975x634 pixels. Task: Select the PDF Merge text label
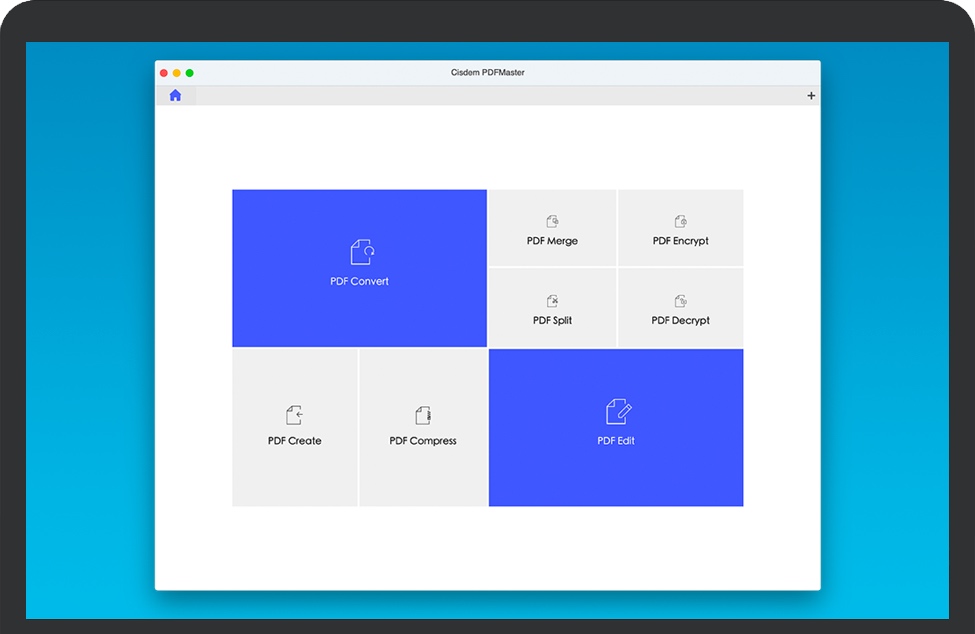[552, 241]
